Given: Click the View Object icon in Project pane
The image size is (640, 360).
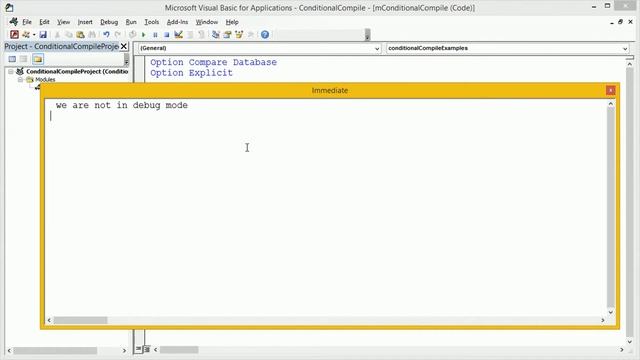Looking at the screenshot, I should tap(24, 59).
